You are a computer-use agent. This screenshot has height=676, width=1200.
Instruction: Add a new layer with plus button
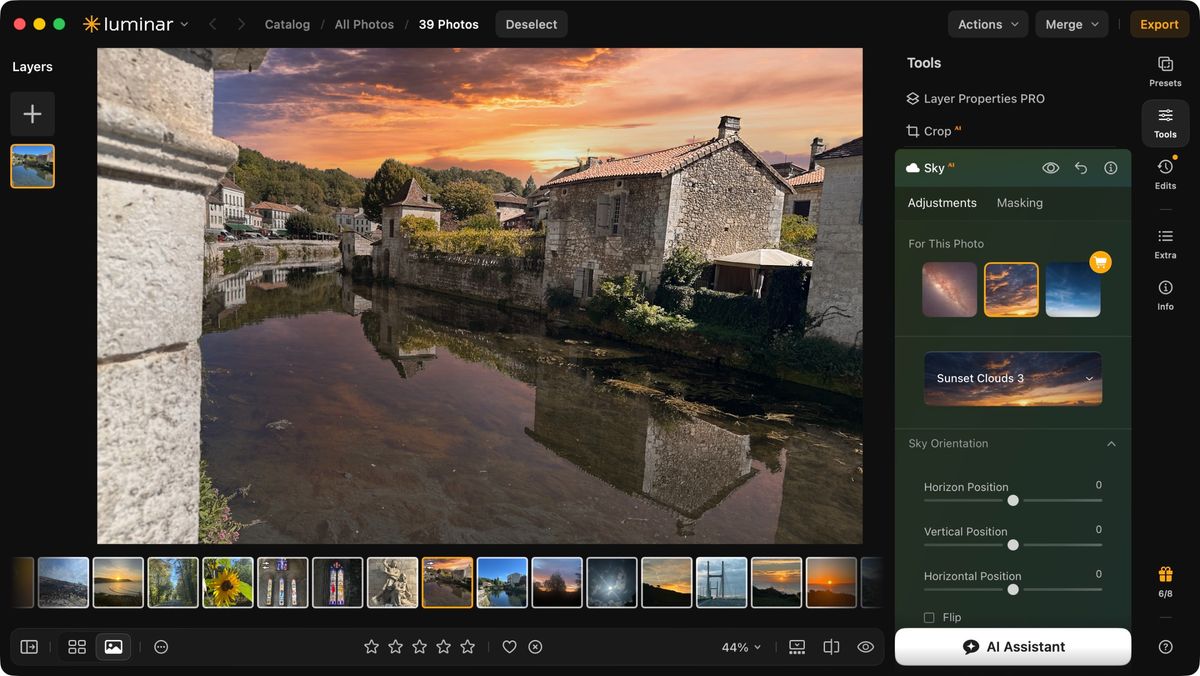(x=32, y=114)
